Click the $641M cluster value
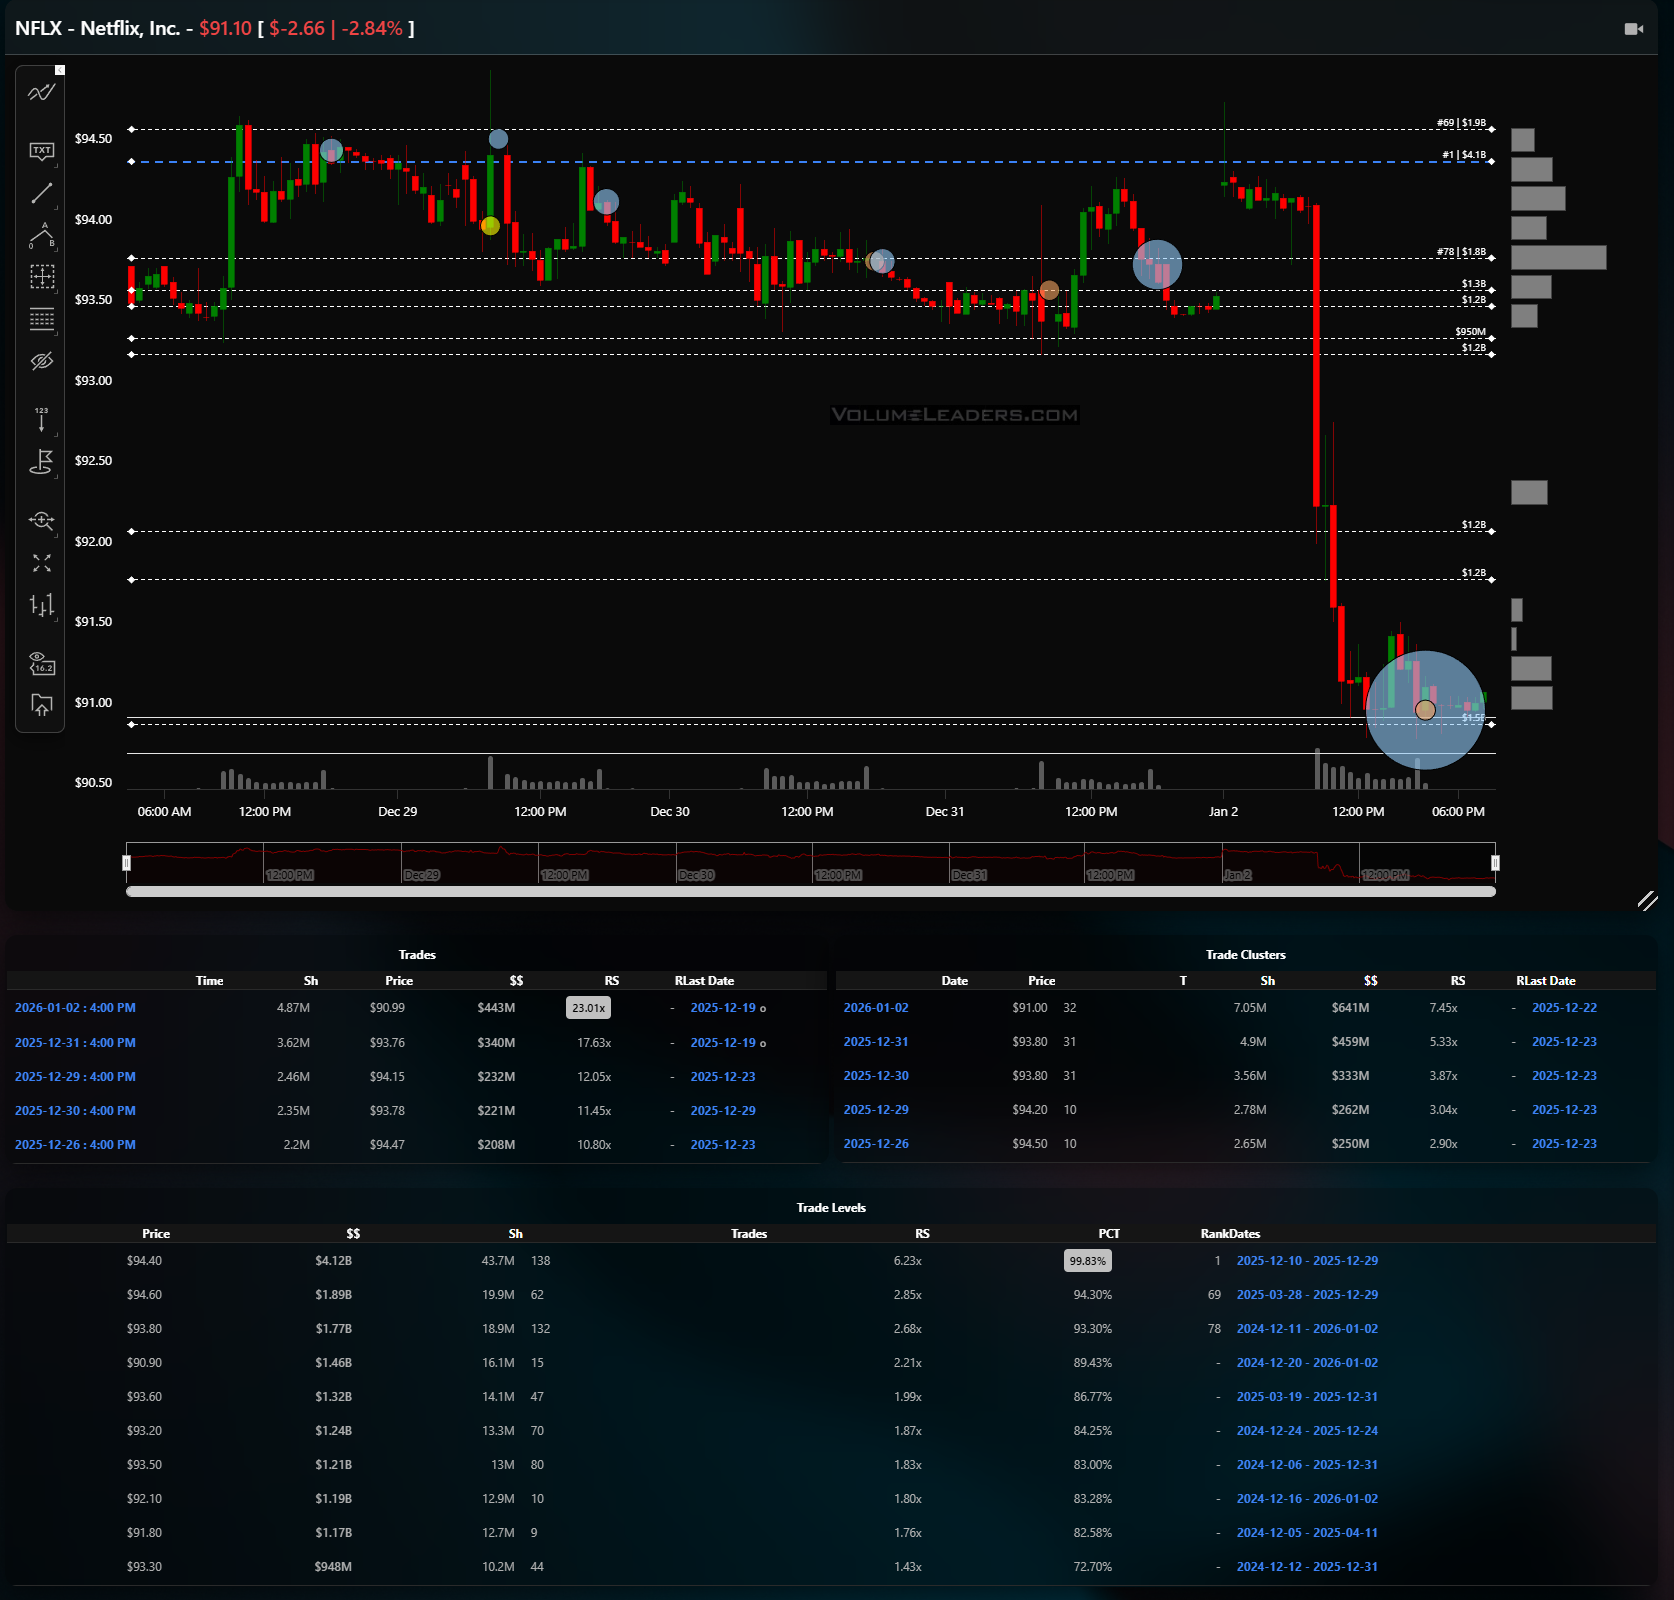Image resolution: width=1674 pixels, height=1600 pixels. [1350, 1008]
